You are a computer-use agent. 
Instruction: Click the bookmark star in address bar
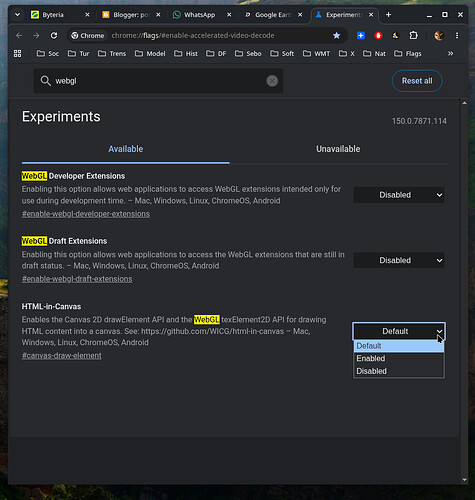point(336,35)
